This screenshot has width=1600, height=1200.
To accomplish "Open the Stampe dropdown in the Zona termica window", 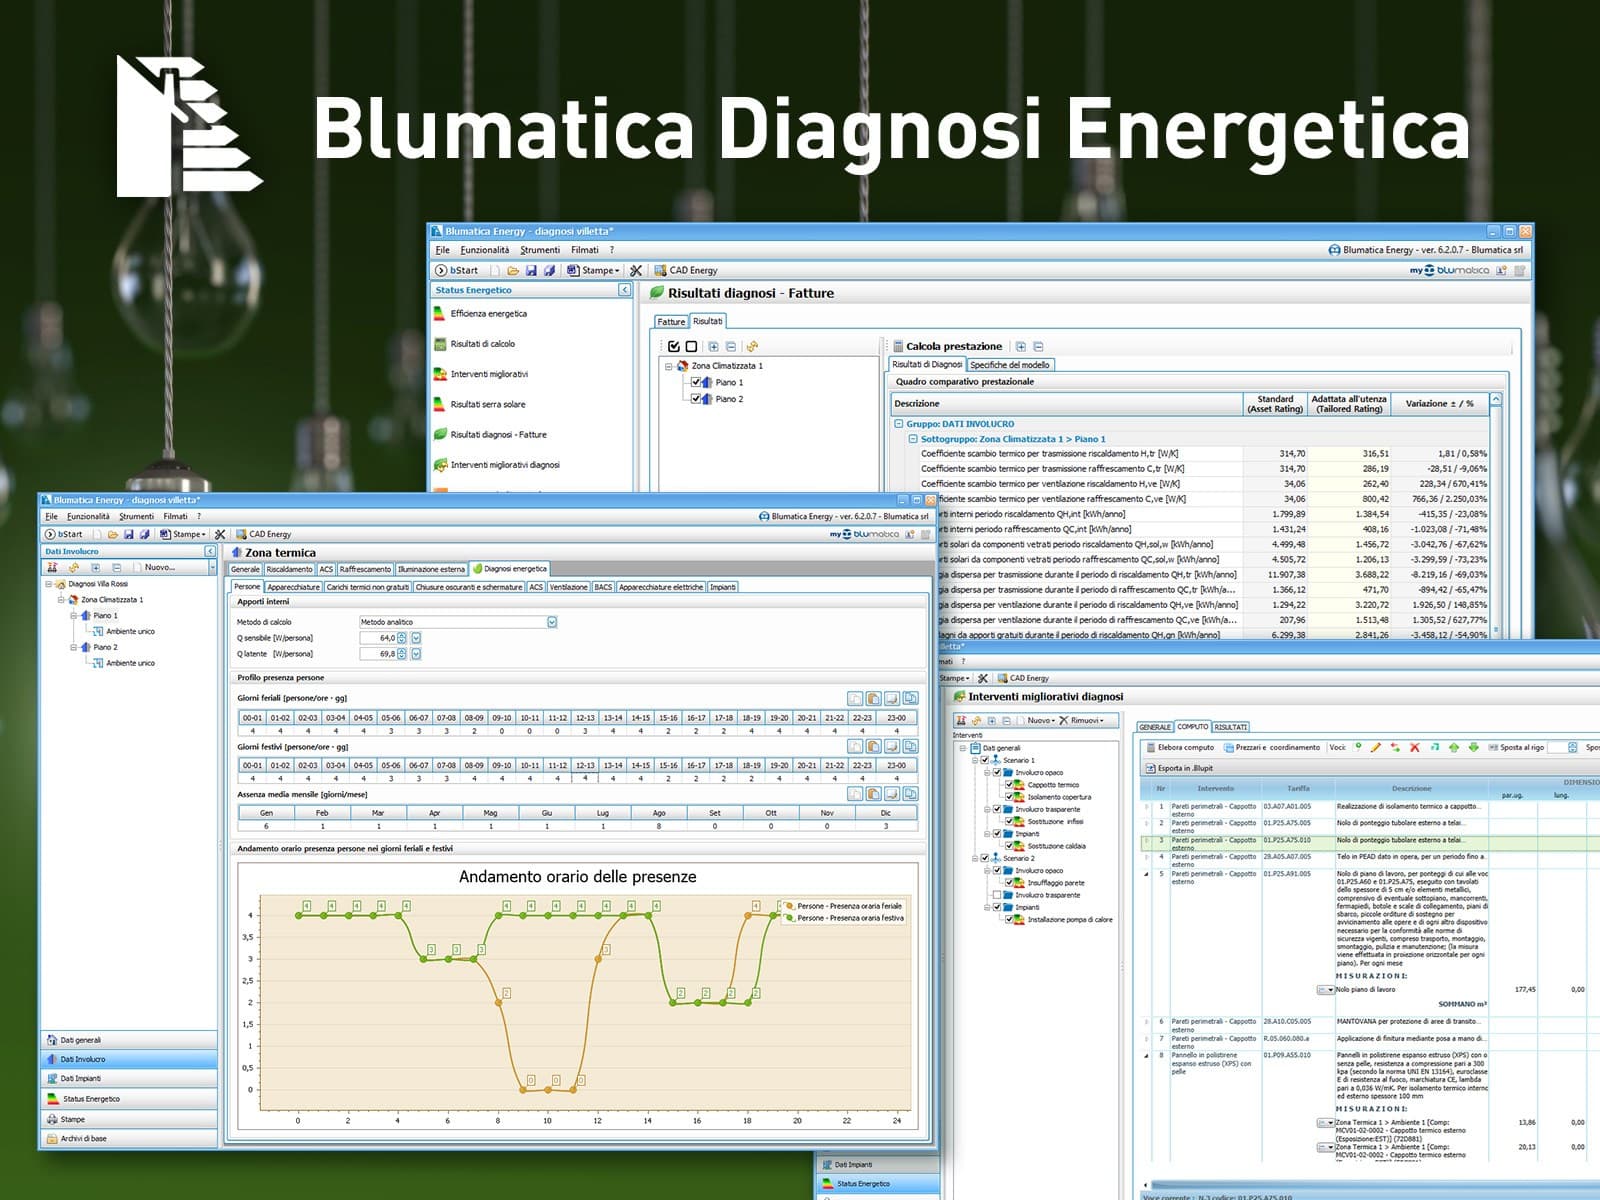I will [x=182, y=534].
